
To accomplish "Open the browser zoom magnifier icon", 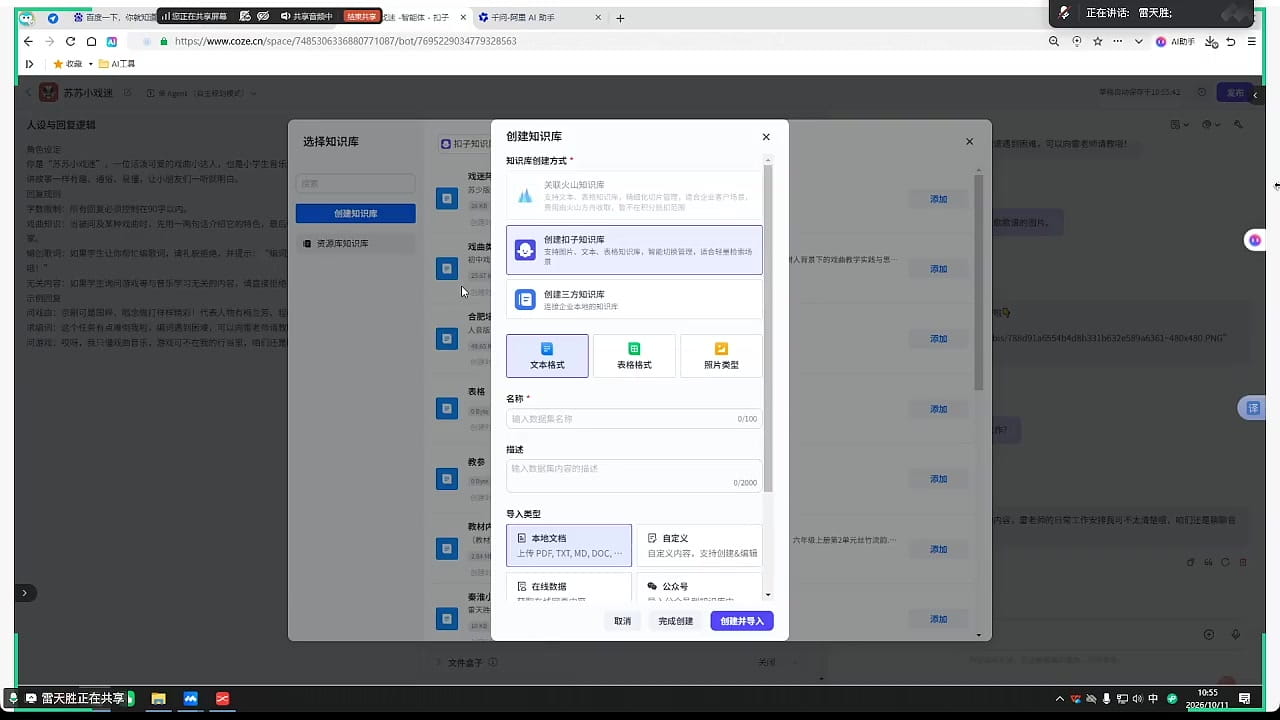I will coord(1054,42).
